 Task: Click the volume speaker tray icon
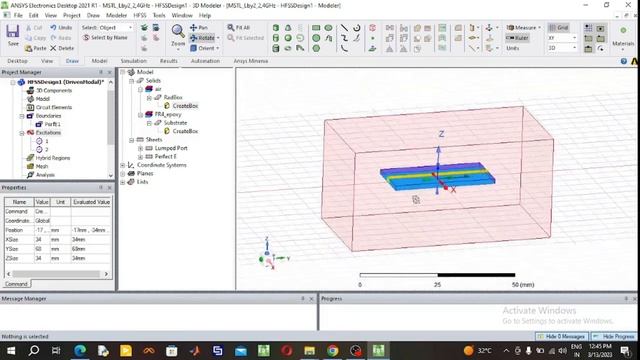562,351
